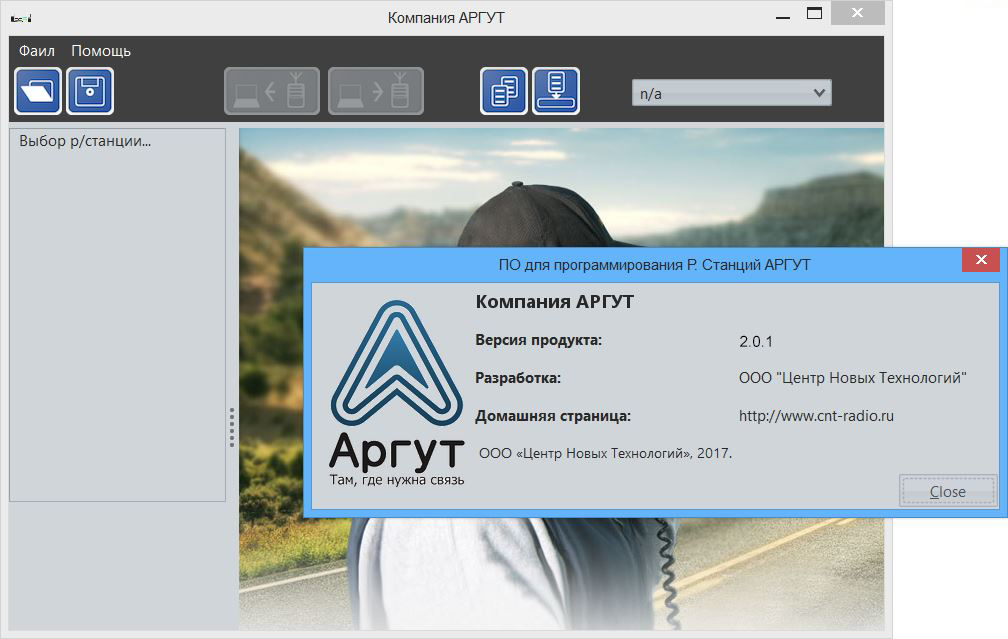This screenshot has width=1008, height=639.
Task: Open the http://www.cnt-radio.ru homepage link
Action: coord(816,416)
